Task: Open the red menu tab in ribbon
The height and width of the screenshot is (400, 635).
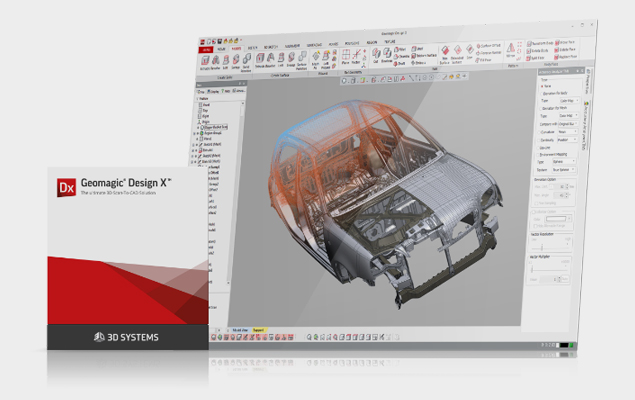Action: click(206, 49)
